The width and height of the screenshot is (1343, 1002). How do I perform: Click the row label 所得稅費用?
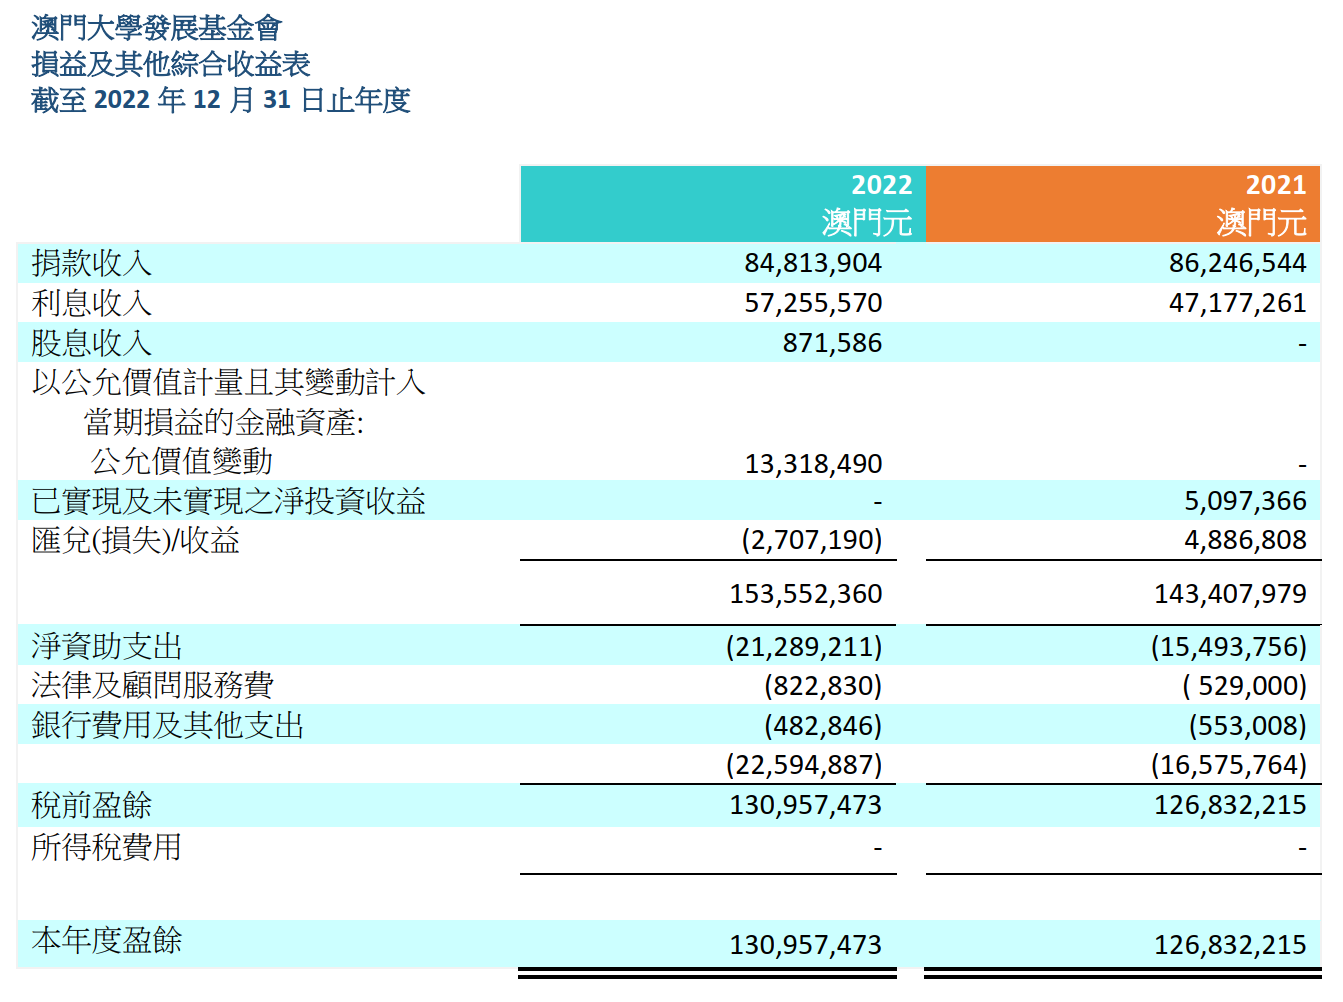pyautogui.click(x=107, y=847)
